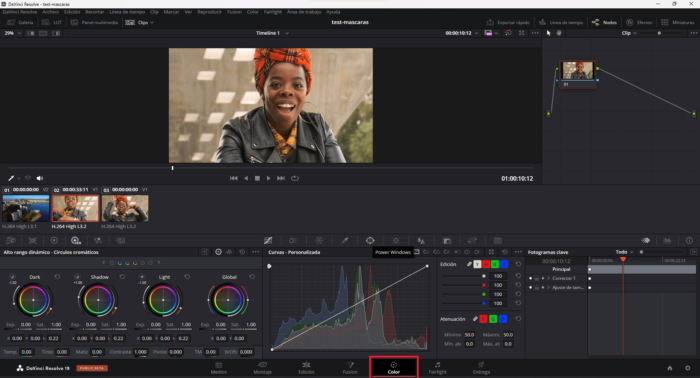
Task: Reset the Edición curve settings
Action: 518,264
